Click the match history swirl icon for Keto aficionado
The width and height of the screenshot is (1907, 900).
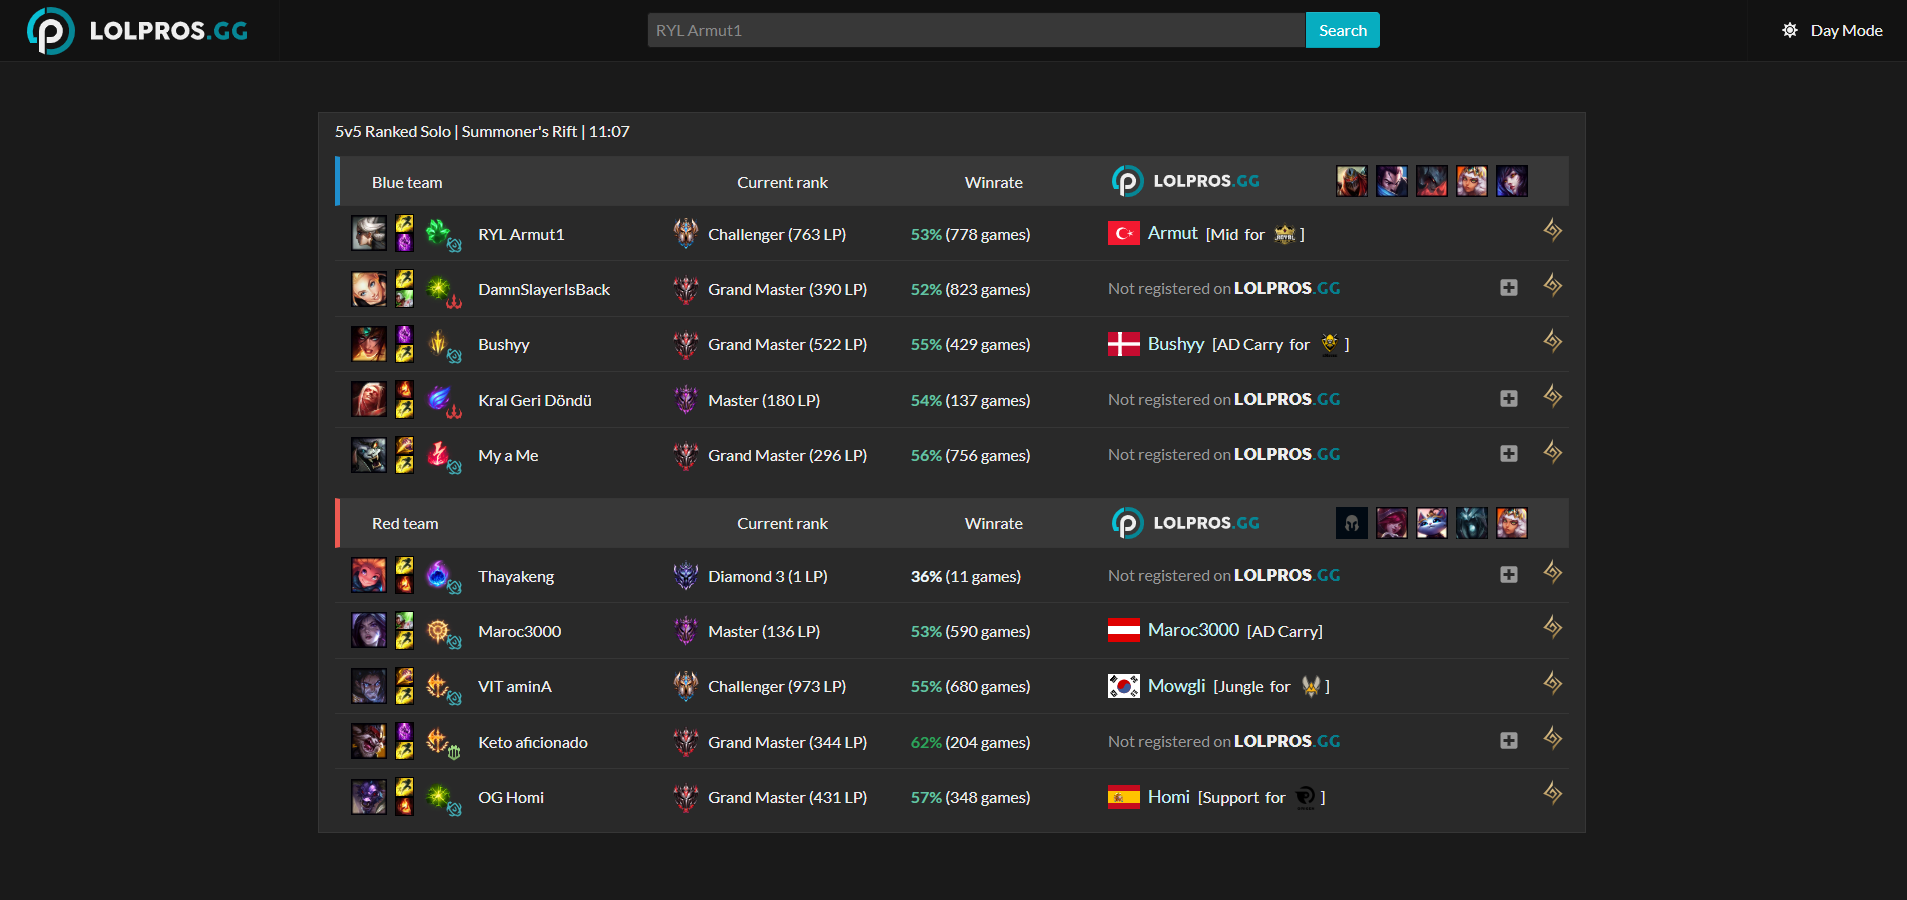tap(1552, 739)
